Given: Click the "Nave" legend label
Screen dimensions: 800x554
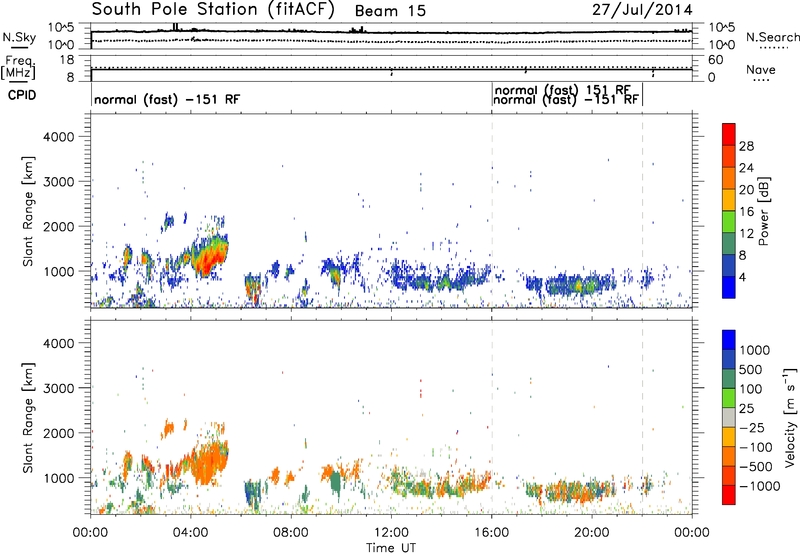Looking at the screenshot, I should (x=761, y=69).
